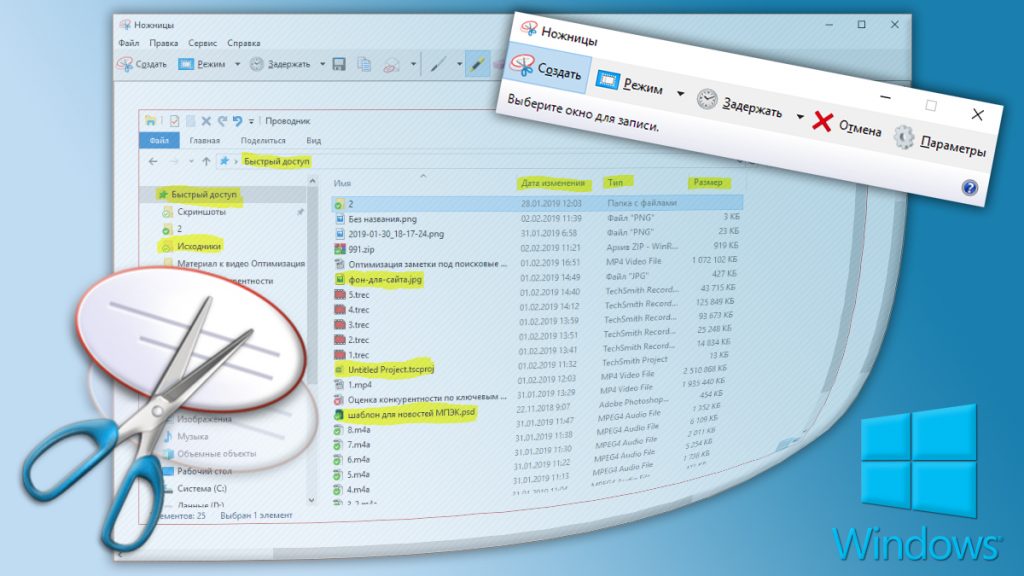Viewport: 1024px width, 576px height.
Task: Open Параметры with the gear icon
Action: pos(940,143)
